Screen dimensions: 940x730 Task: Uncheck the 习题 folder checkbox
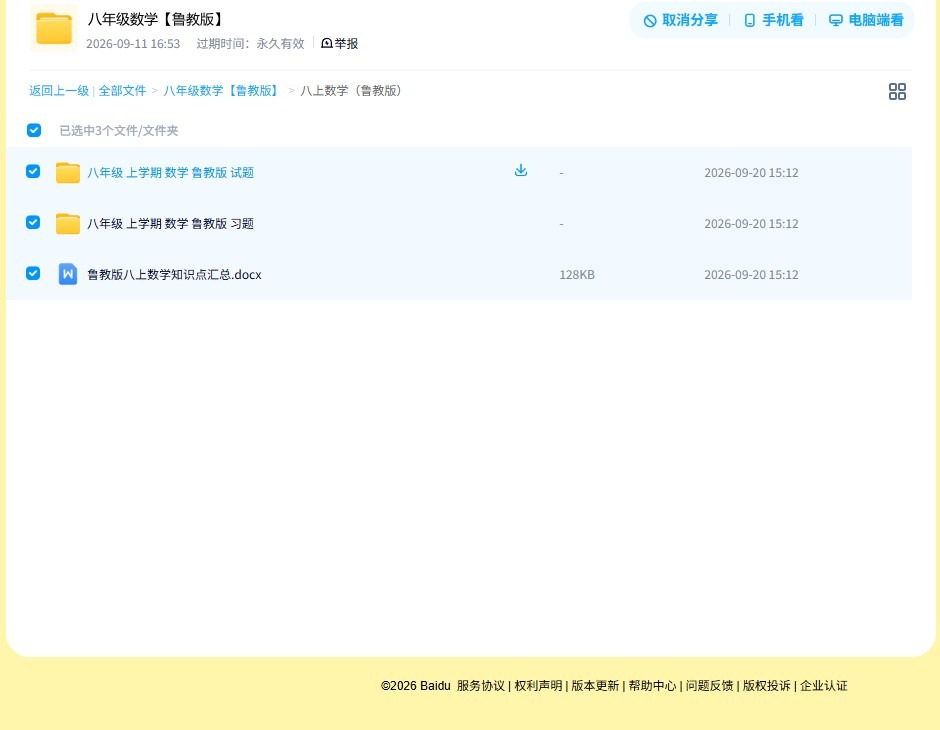point(34,222)
